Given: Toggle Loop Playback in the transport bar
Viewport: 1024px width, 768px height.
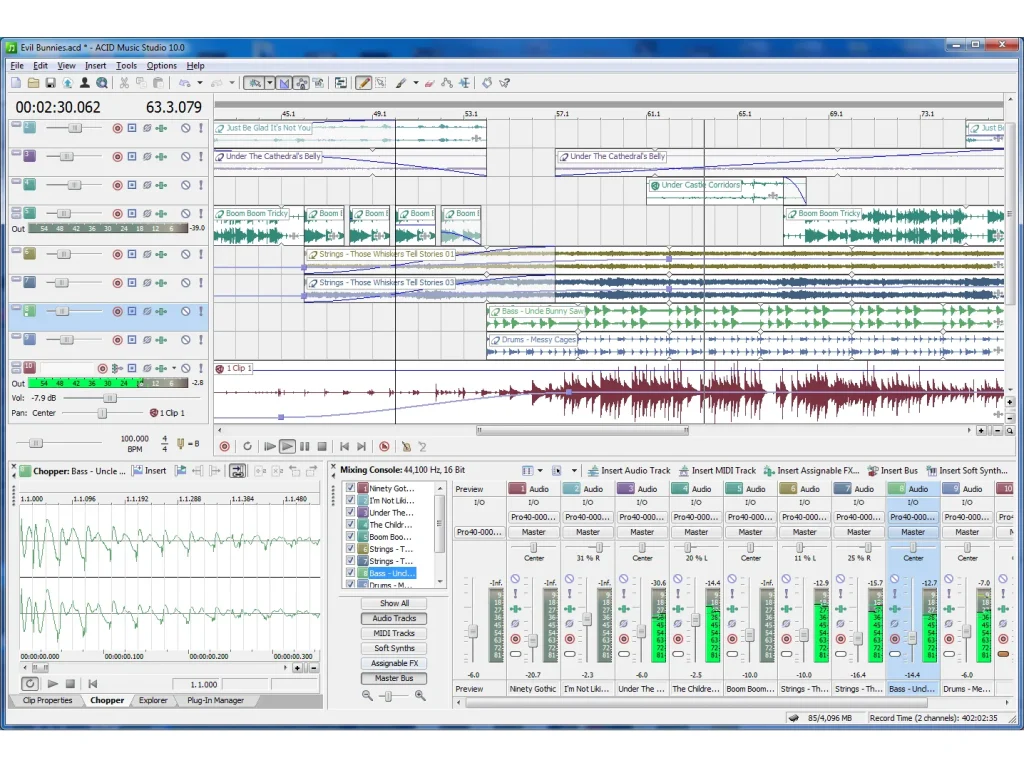Looking at the screenshot, I should coord(248,447).
